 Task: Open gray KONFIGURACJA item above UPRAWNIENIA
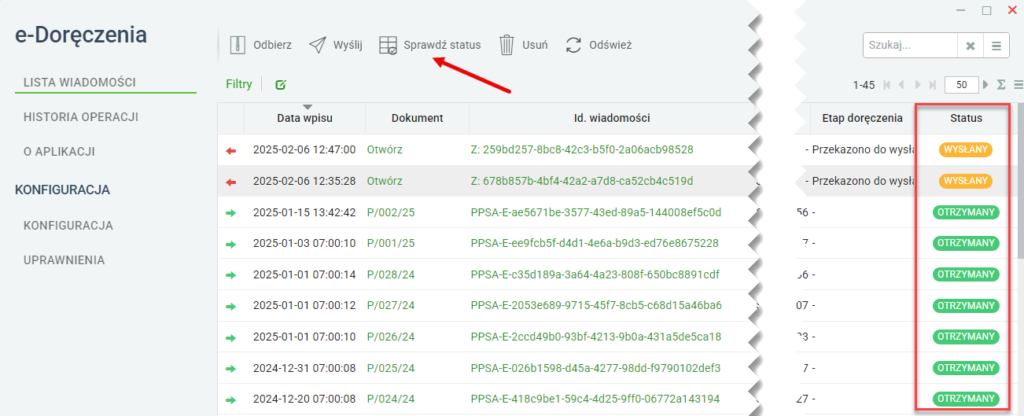pyautogui.click(x=69, y=225)
